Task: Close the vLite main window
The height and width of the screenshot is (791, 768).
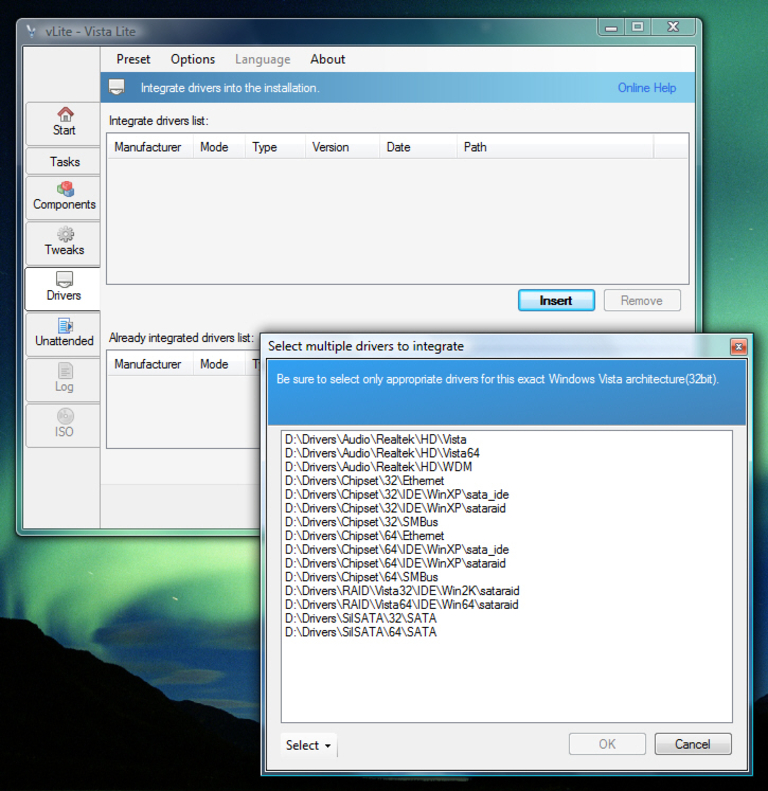Action: point(673,27)
